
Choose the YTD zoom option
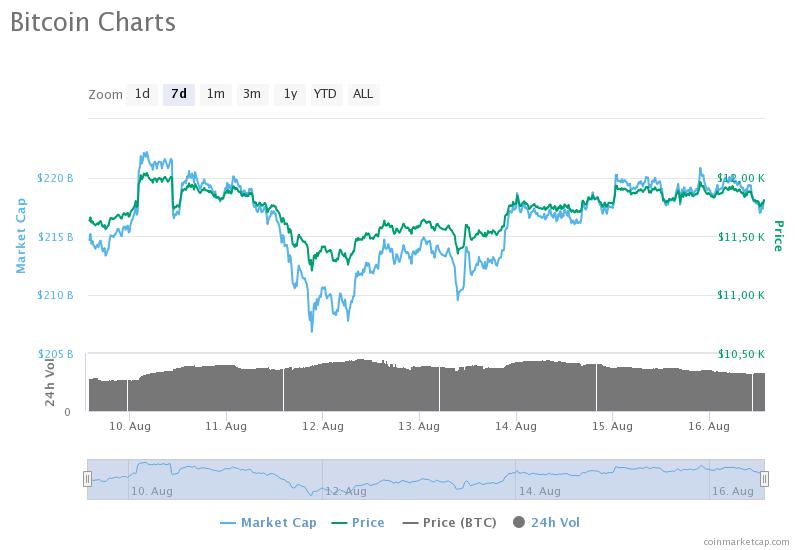click(325, 94)
